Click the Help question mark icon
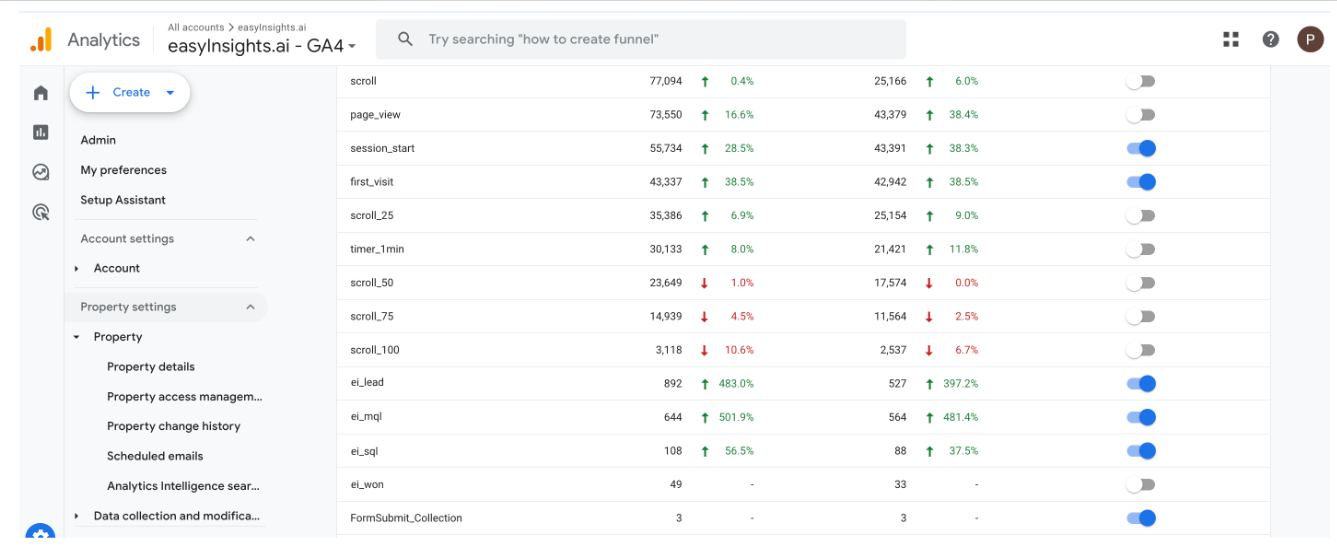 coord(1270,39)
